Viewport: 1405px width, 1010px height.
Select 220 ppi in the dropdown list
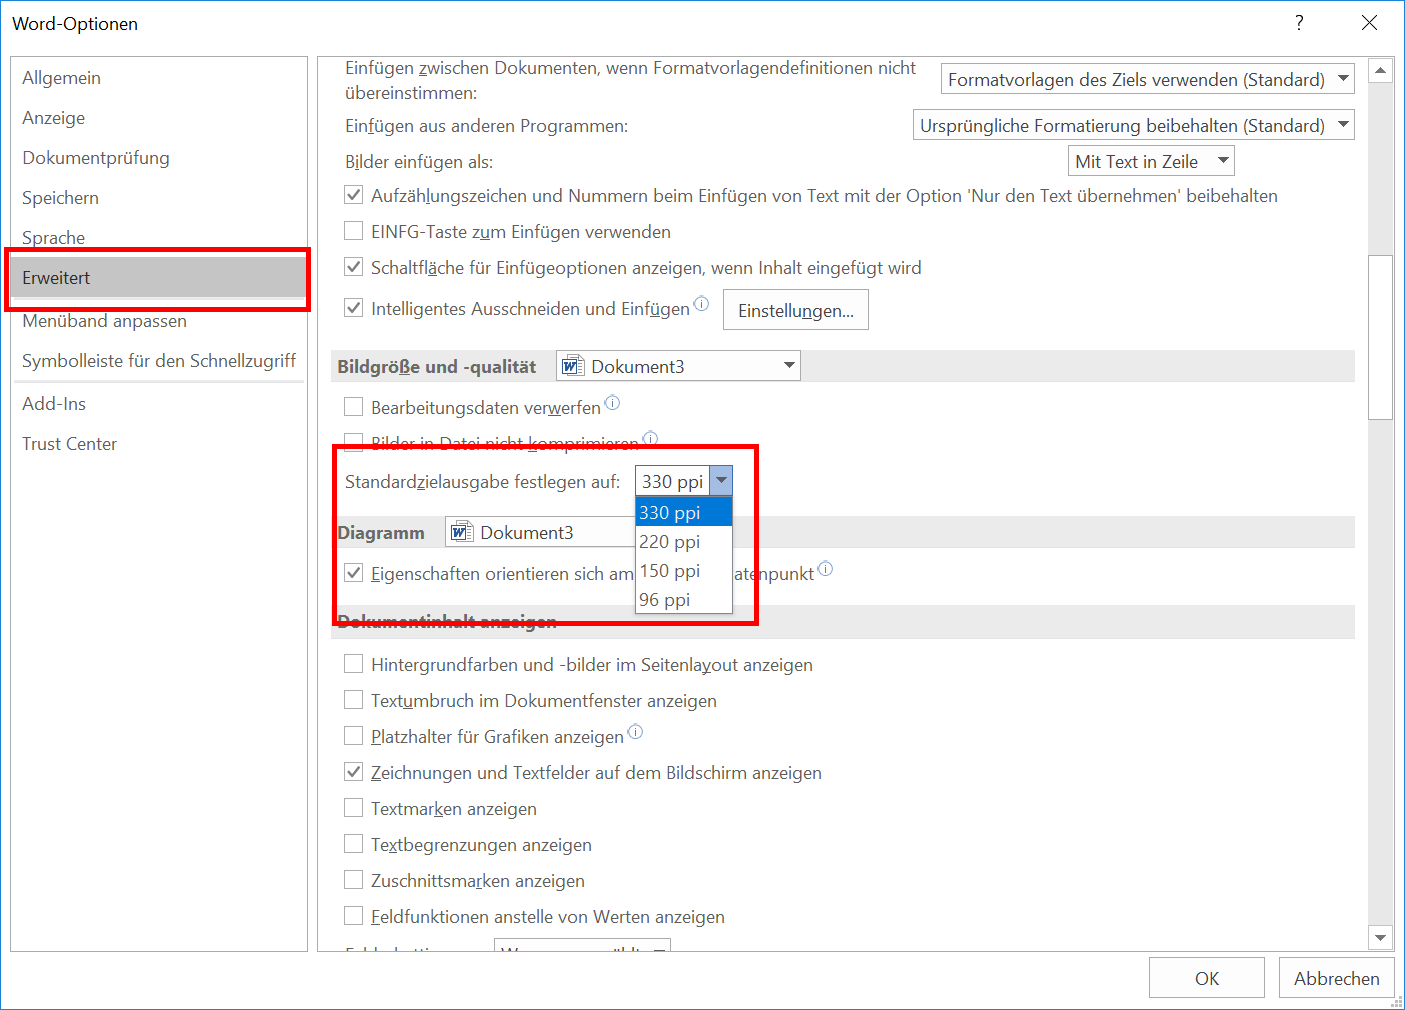684,541
